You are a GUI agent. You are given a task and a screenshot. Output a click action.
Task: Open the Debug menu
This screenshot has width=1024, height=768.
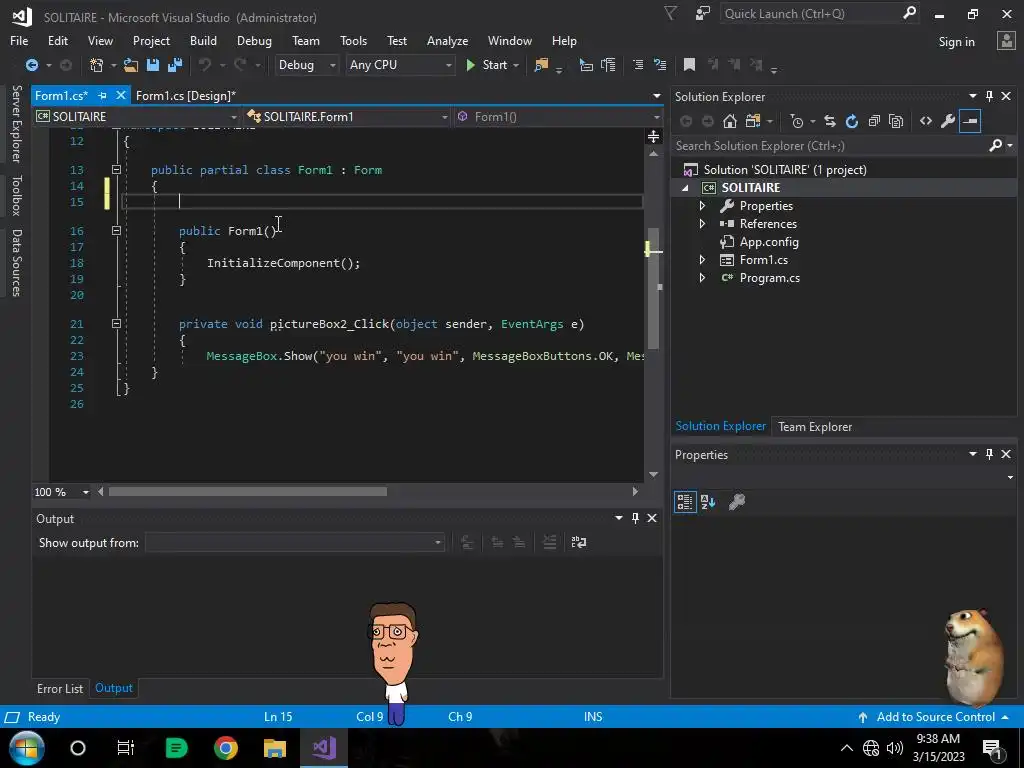coord(254,40)
